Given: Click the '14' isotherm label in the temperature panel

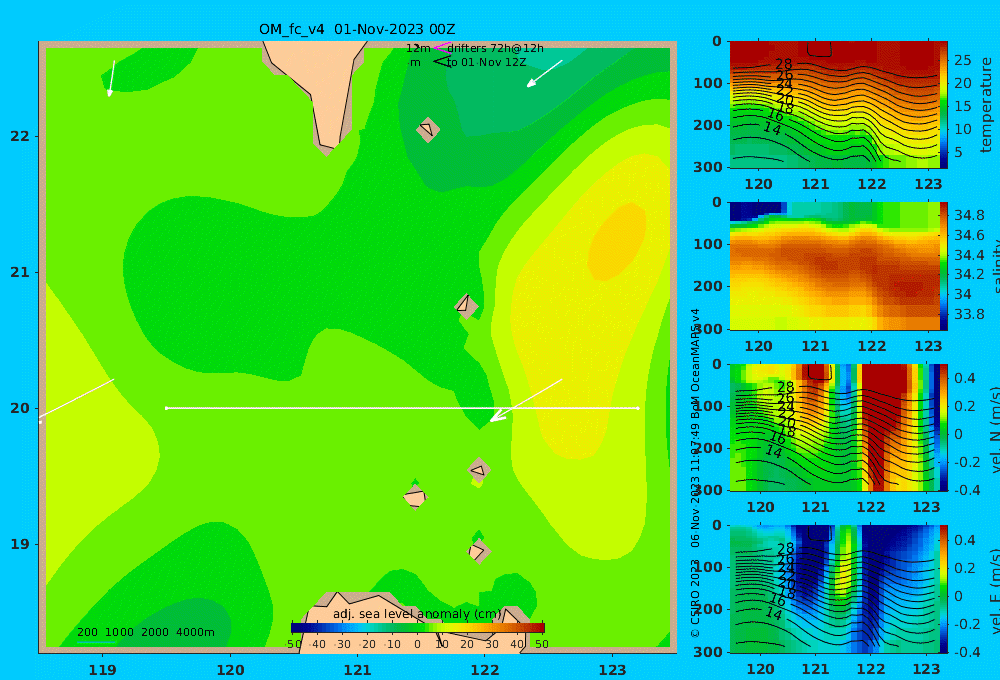Looking at the screenshot, I should point(772,128).
